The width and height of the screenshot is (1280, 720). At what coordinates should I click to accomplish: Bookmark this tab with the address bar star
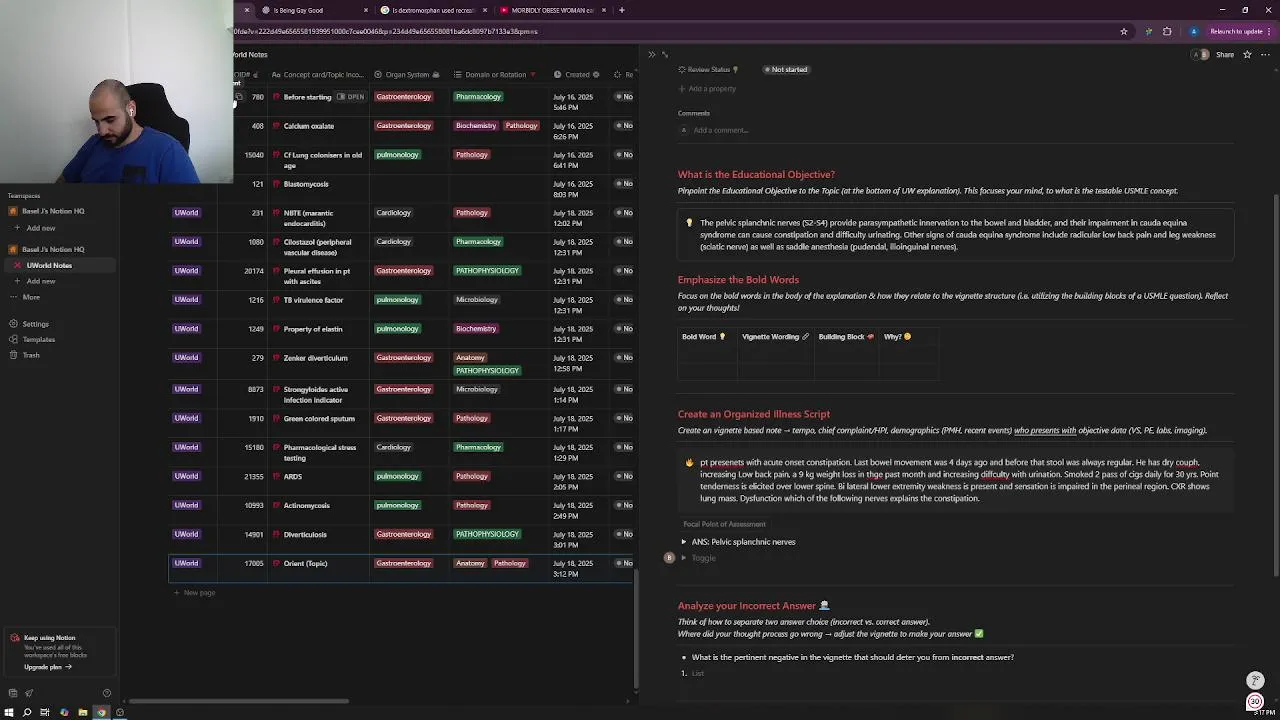(x=1123, y=31)
